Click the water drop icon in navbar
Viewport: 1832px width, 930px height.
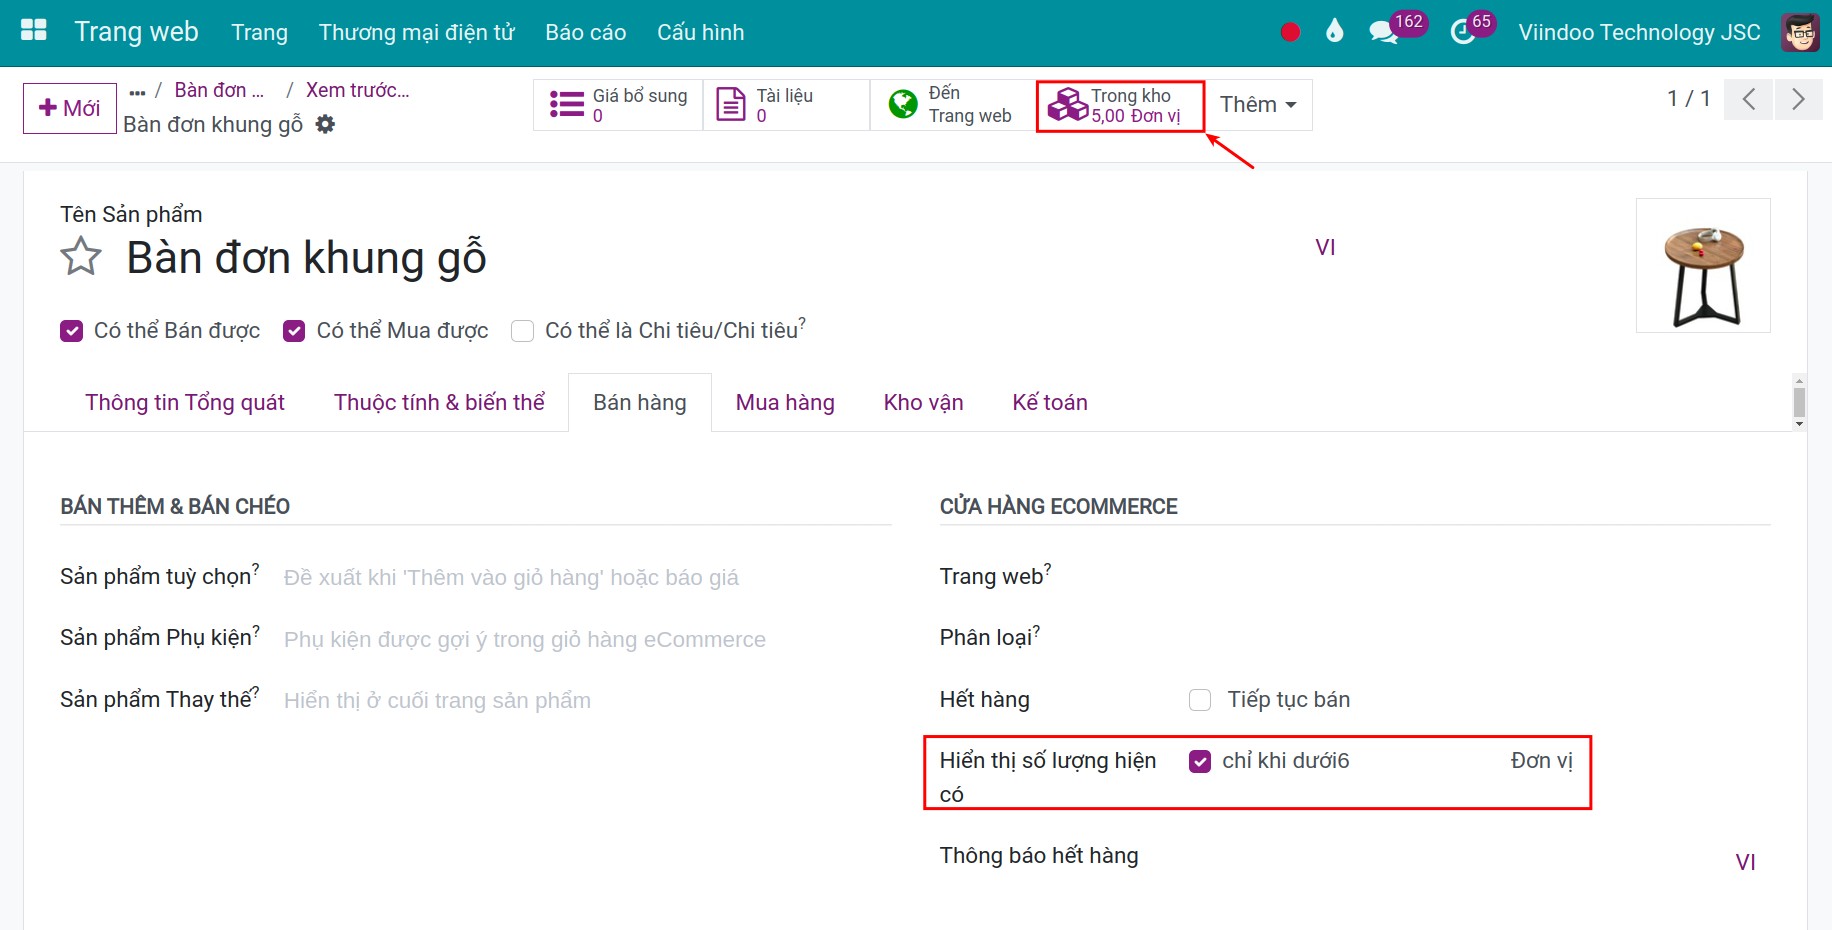point(1334,31)
